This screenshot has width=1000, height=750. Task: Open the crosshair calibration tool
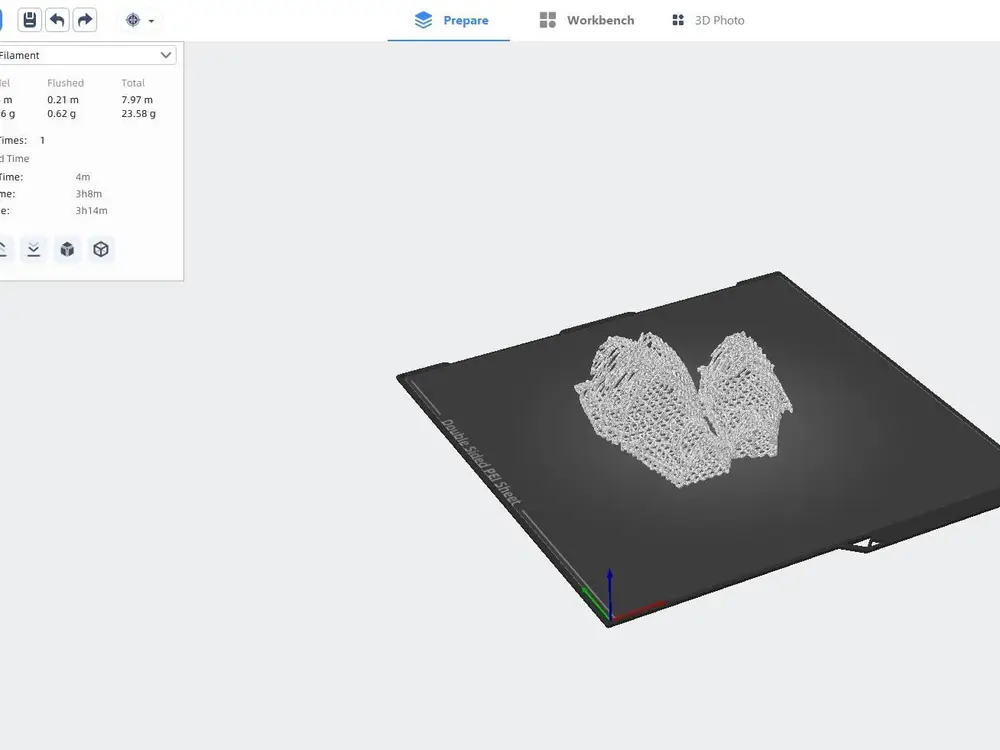pos(133,20)
